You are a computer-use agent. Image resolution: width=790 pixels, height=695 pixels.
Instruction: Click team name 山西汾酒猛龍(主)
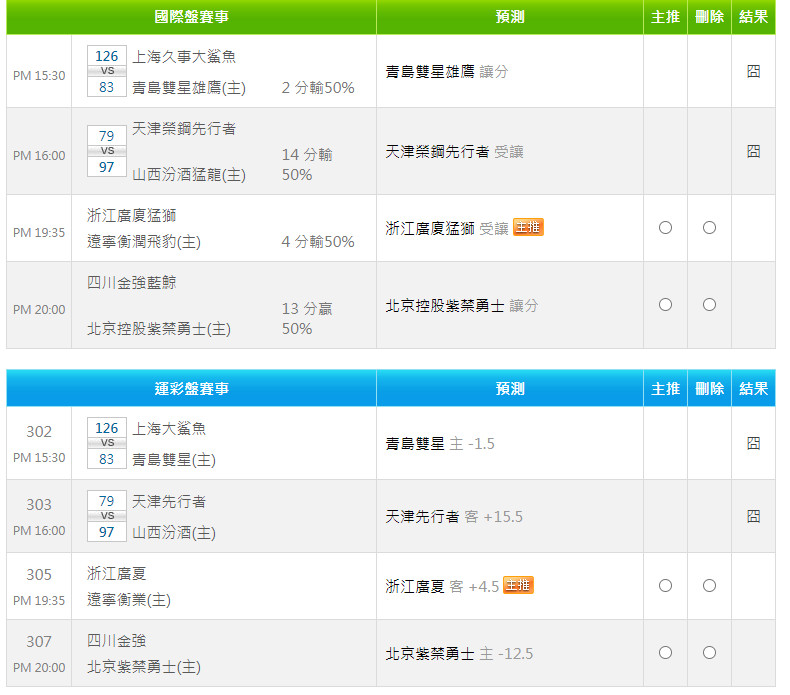pyautogui.click(x=189, y=175)
